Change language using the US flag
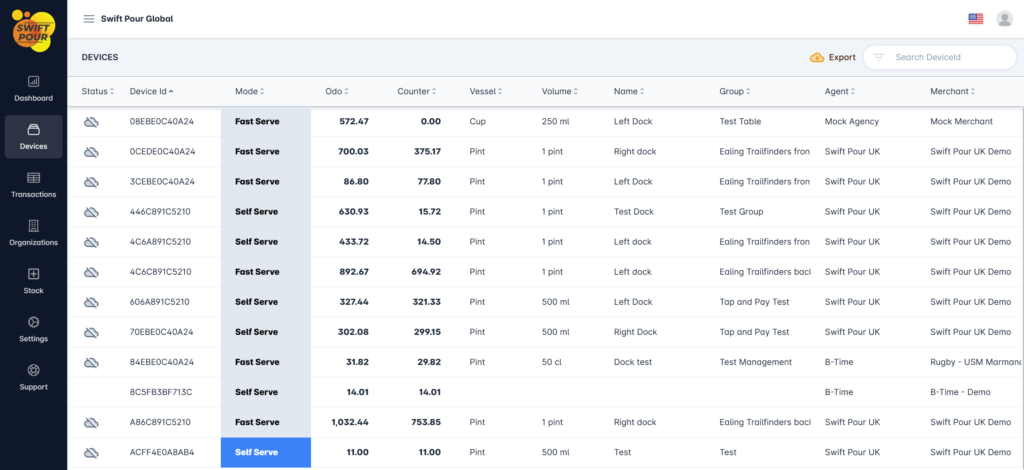 click(975, 19)
